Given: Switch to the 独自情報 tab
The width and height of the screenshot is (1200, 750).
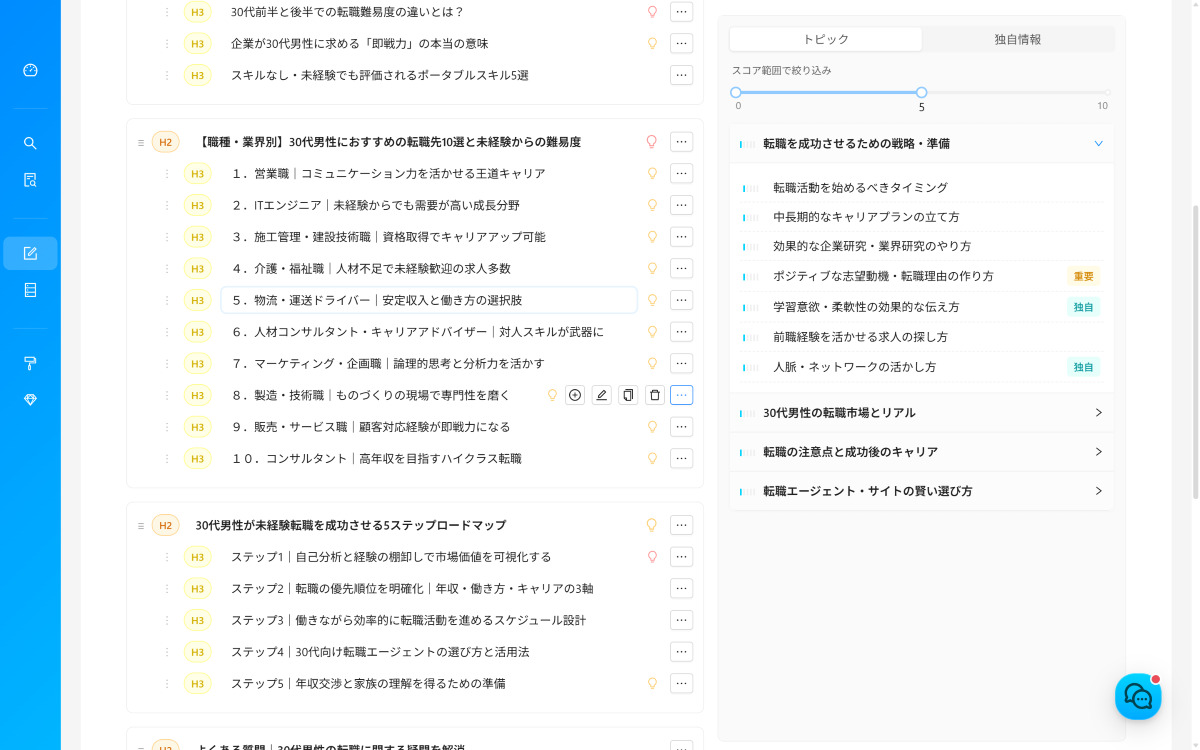Looking at the screenshot, I should pyautogui.click(x=1016, y=38).
